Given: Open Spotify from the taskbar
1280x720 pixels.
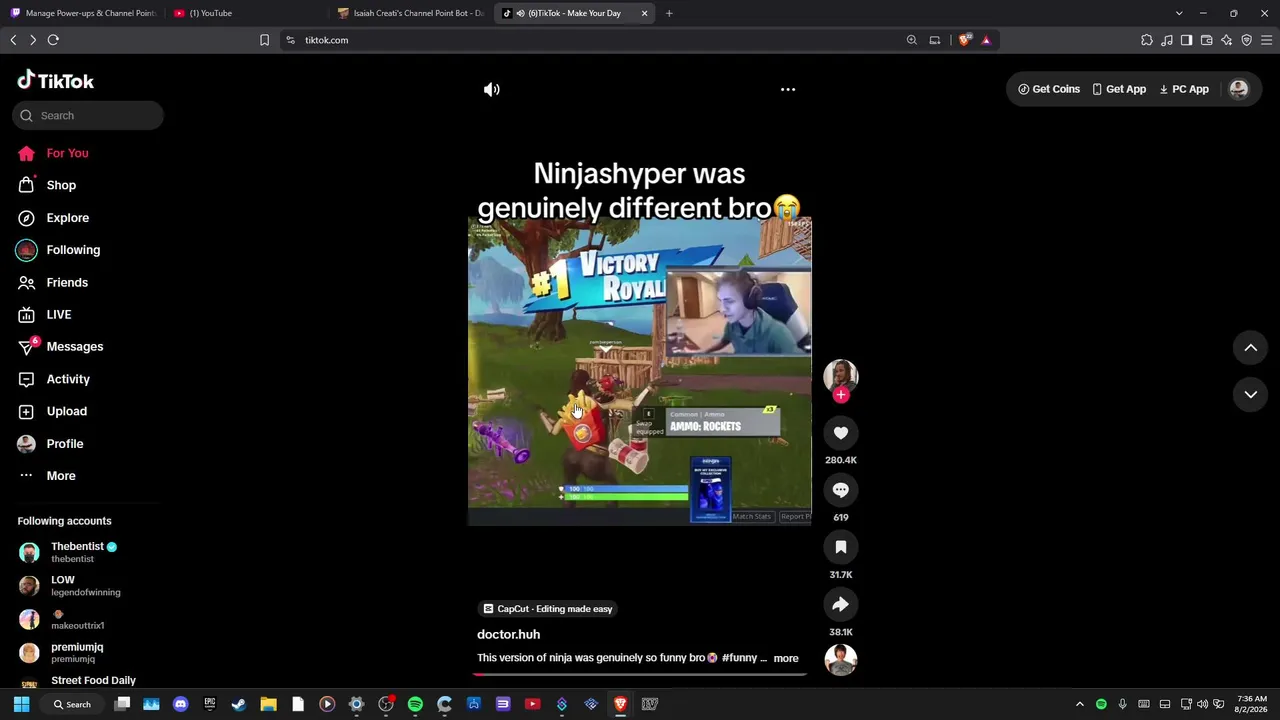Looking at the screenshot, I should pos(415,704).
